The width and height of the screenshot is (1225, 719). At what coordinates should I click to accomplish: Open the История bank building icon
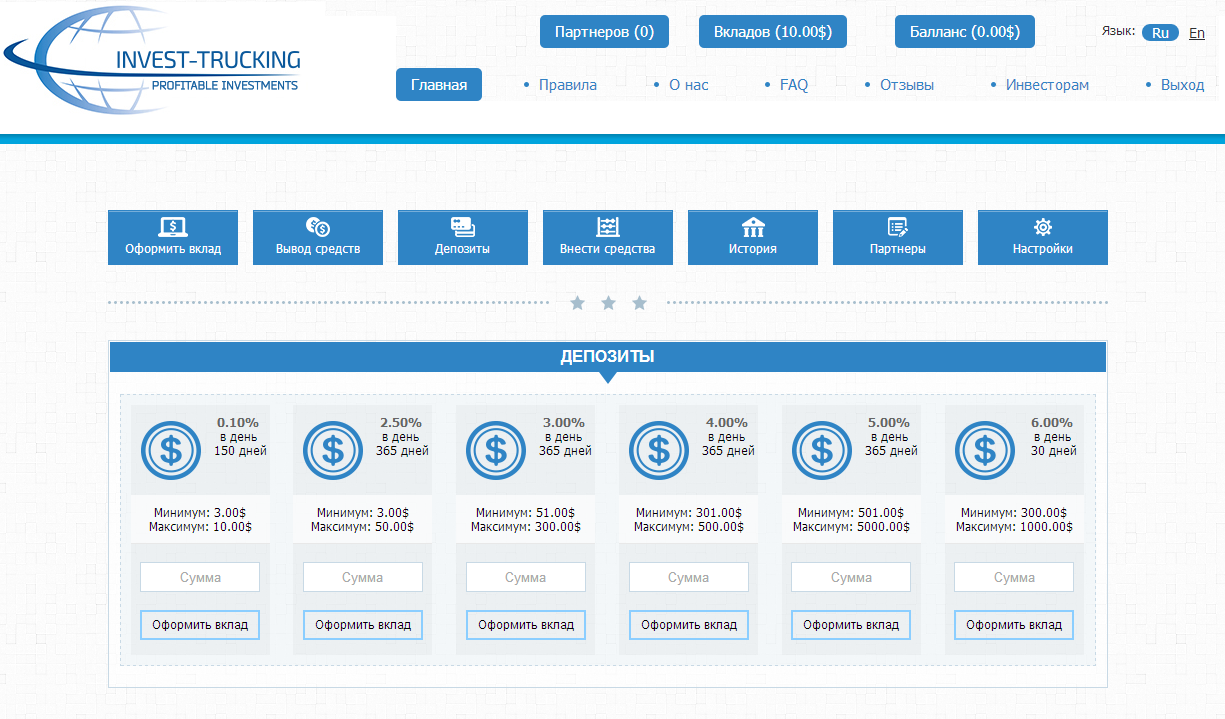pos(753,227)
